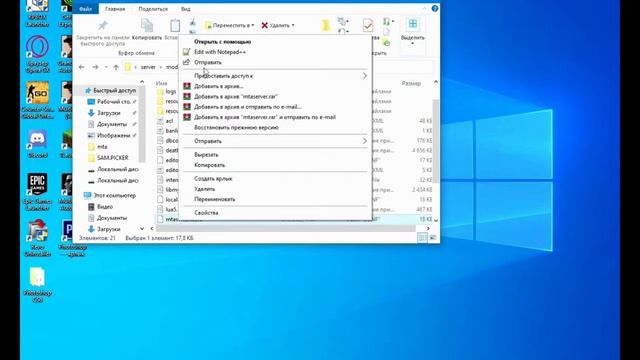The image size is (640, 360).
Task: Switch to the Вид tab
Action: [186, 9]
